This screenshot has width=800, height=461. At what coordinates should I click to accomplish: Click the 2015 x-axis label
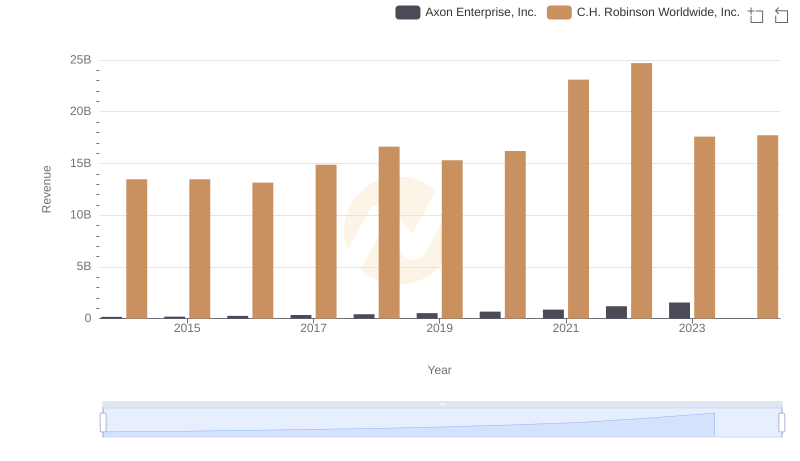coord(187,328)
